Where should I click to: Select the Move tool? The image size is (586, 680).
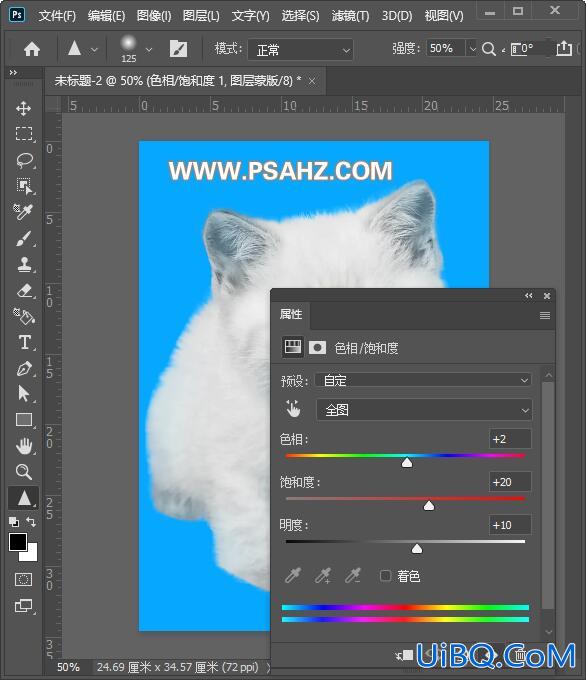tap(23, 108)
